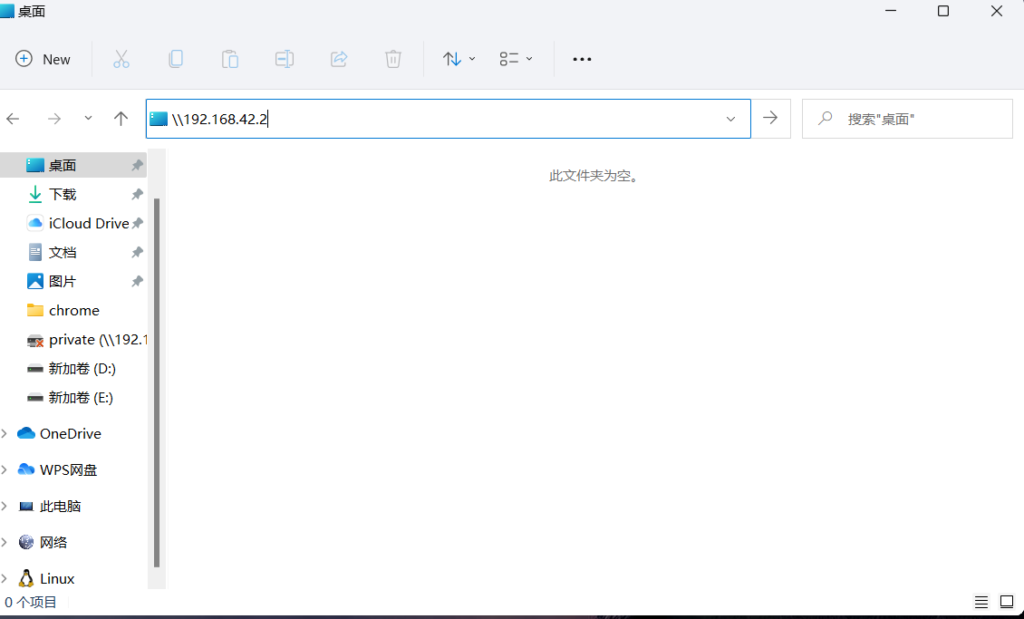1024x619 pixels.
Task: Click the New button in toolbar
Action: 43,59
